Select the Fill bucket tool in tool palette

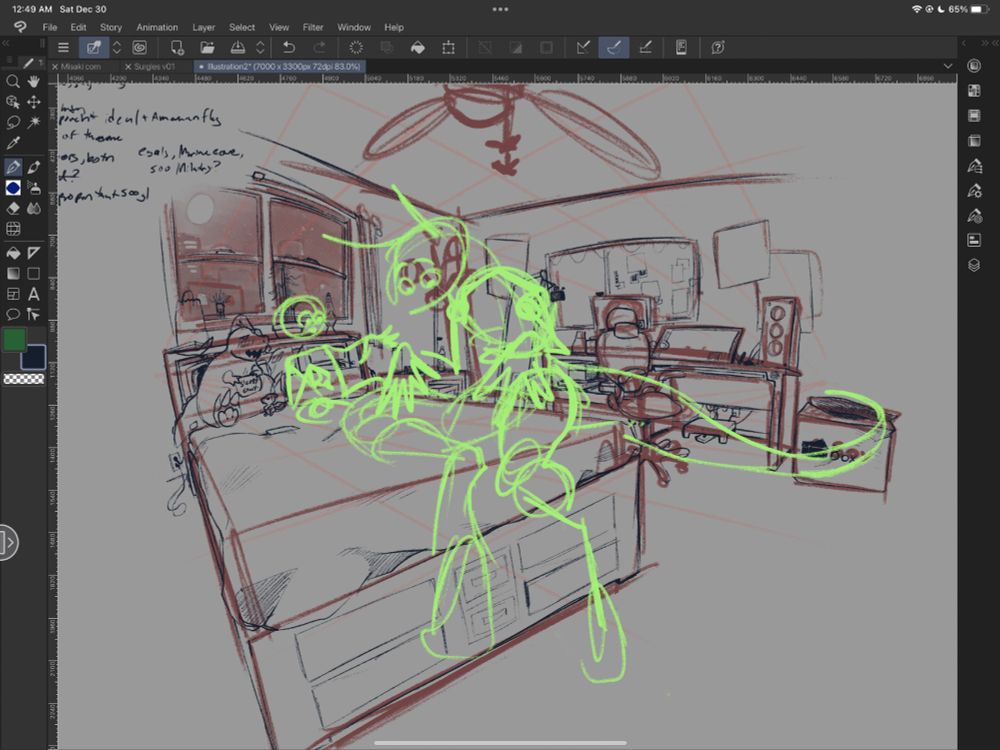[x=13, y=253]
